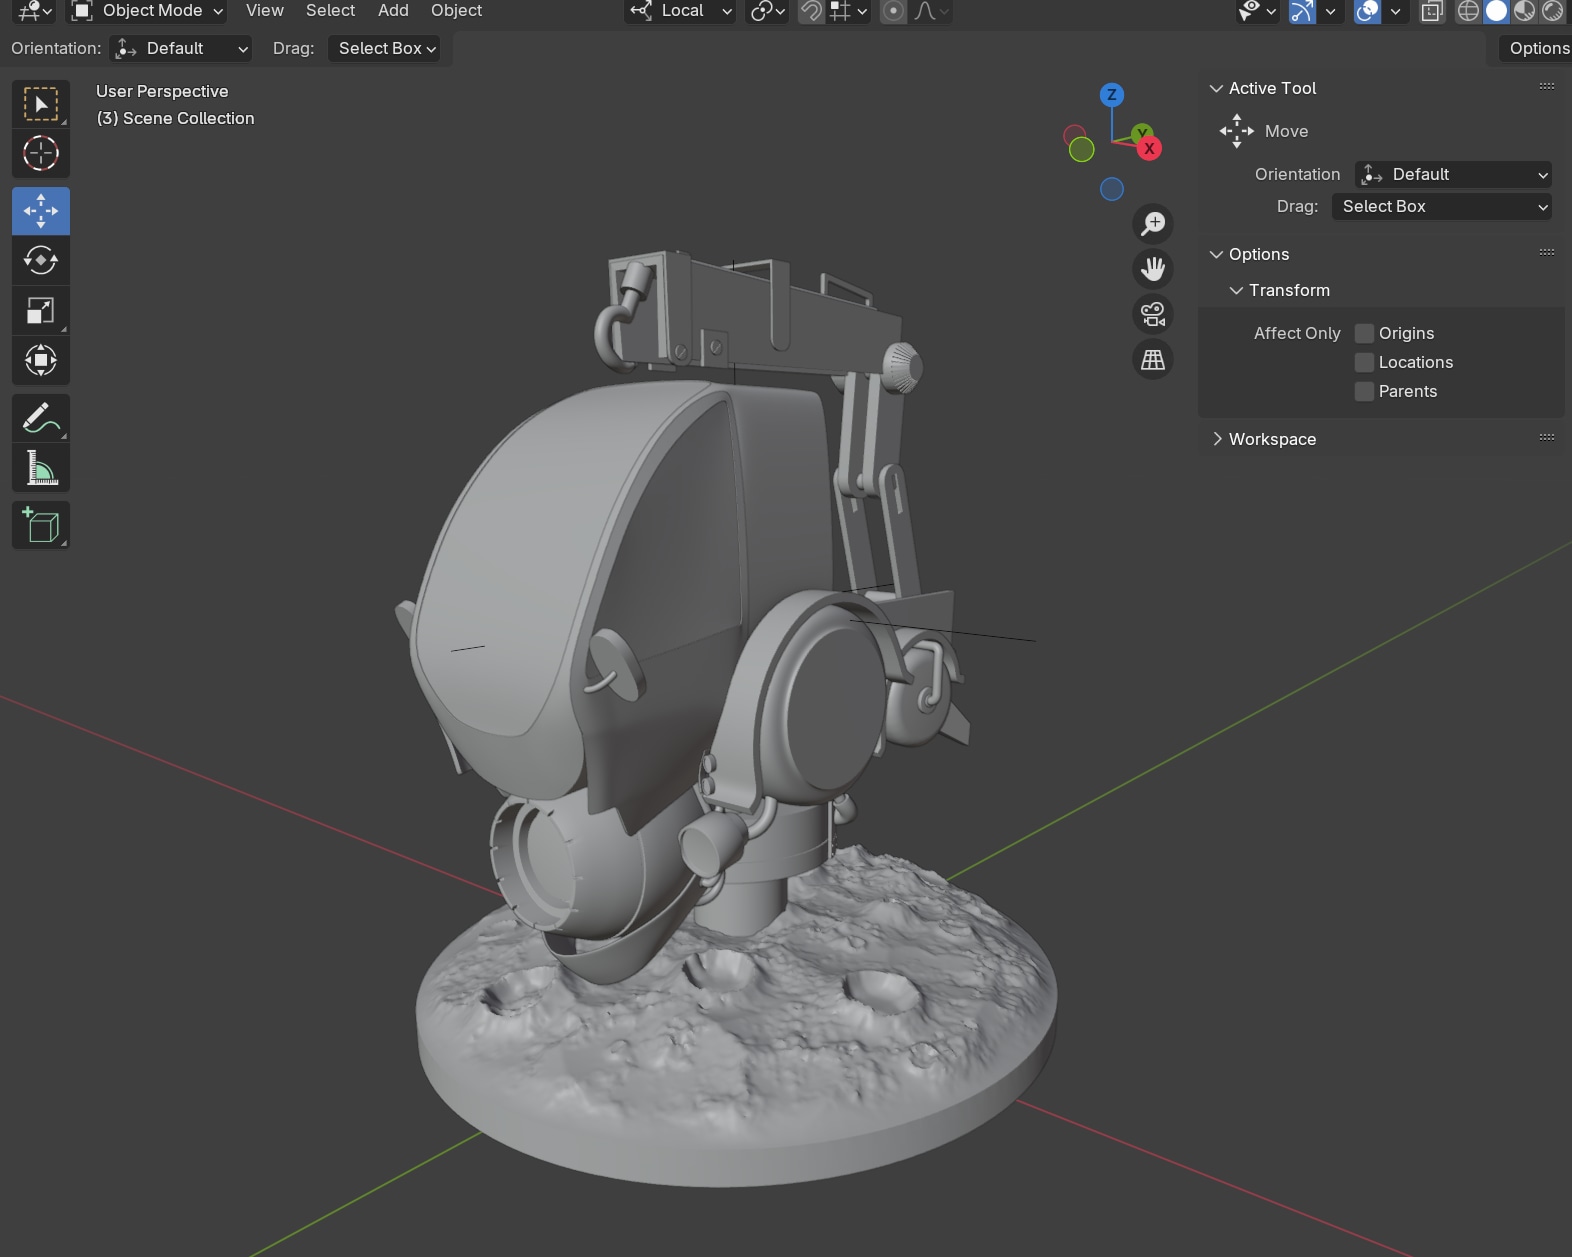Image resolution: width=1572 pixels, height=1257 pixels.
Task: Open gizmo options dropdown arrow
Action: pyautogui.click(x=1330, y=11)
